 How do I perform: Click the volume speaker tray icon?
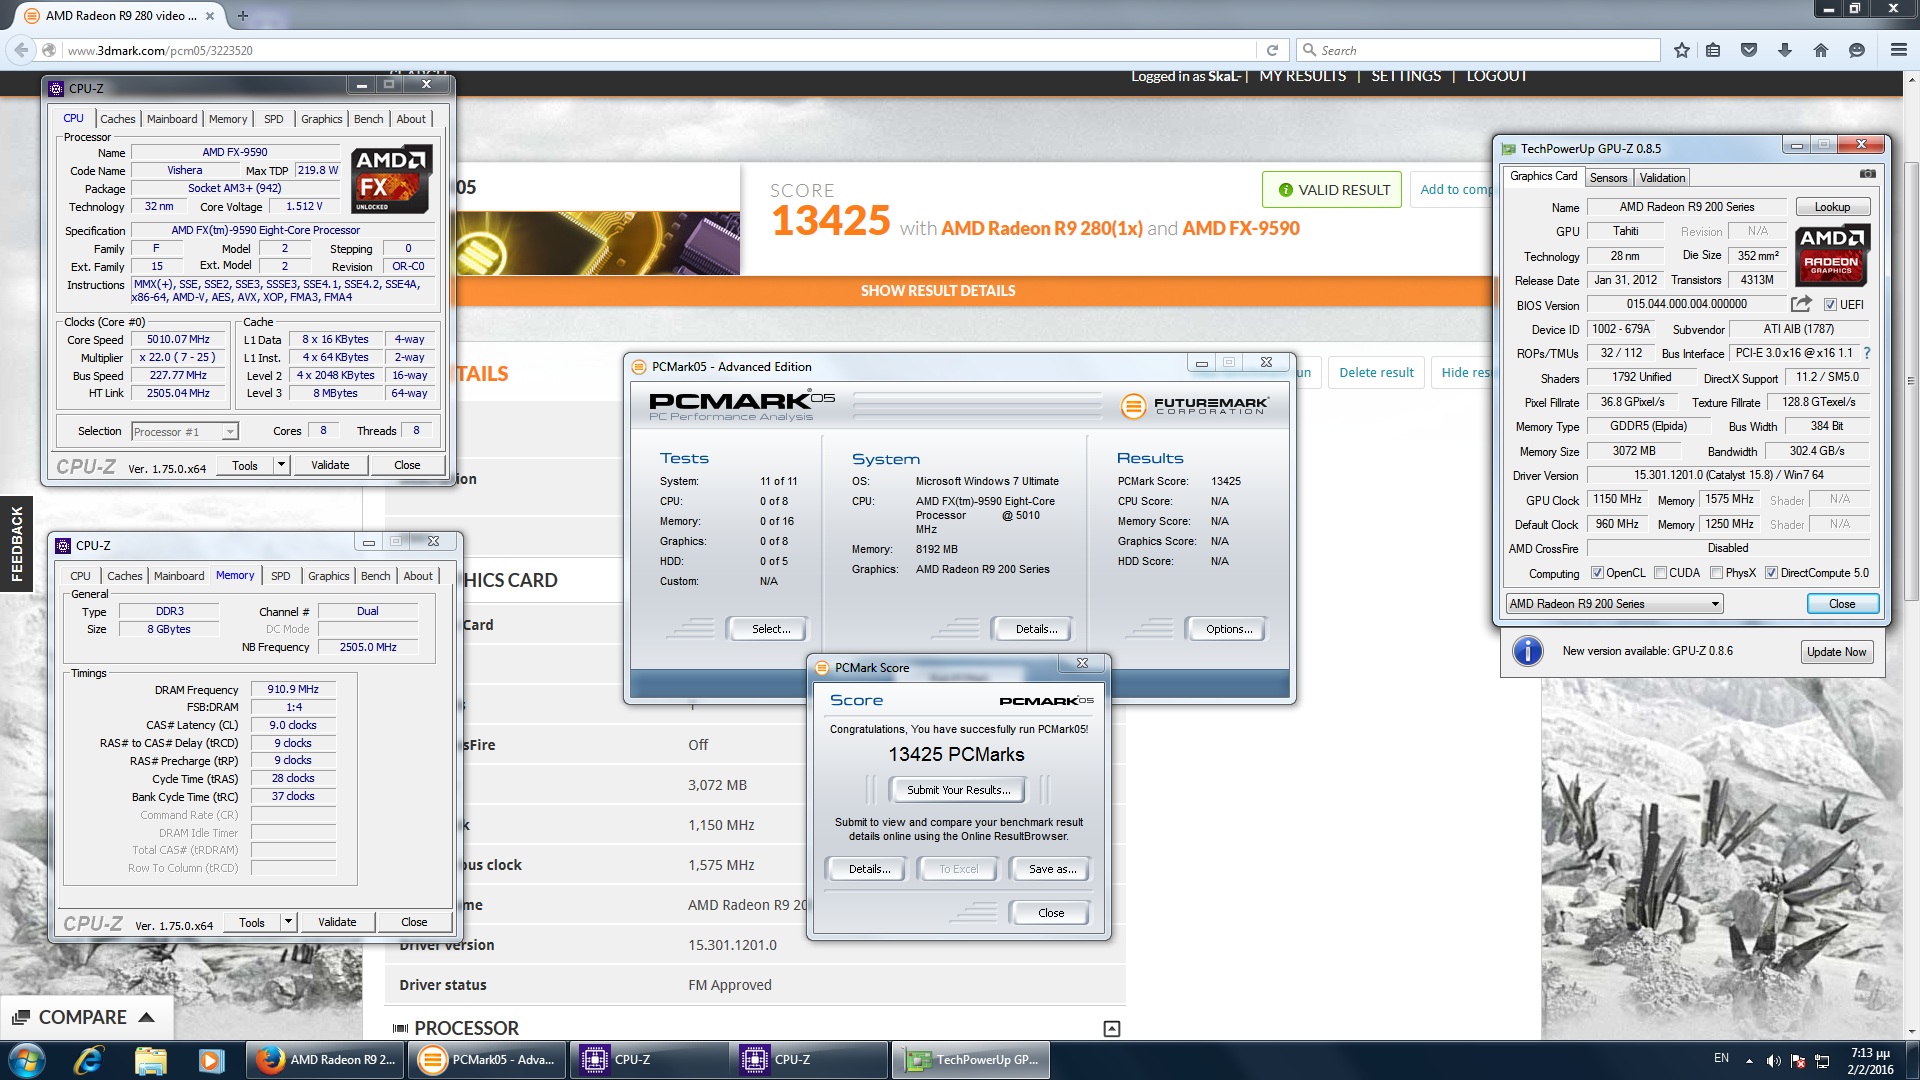(x=1773, y=1061)
